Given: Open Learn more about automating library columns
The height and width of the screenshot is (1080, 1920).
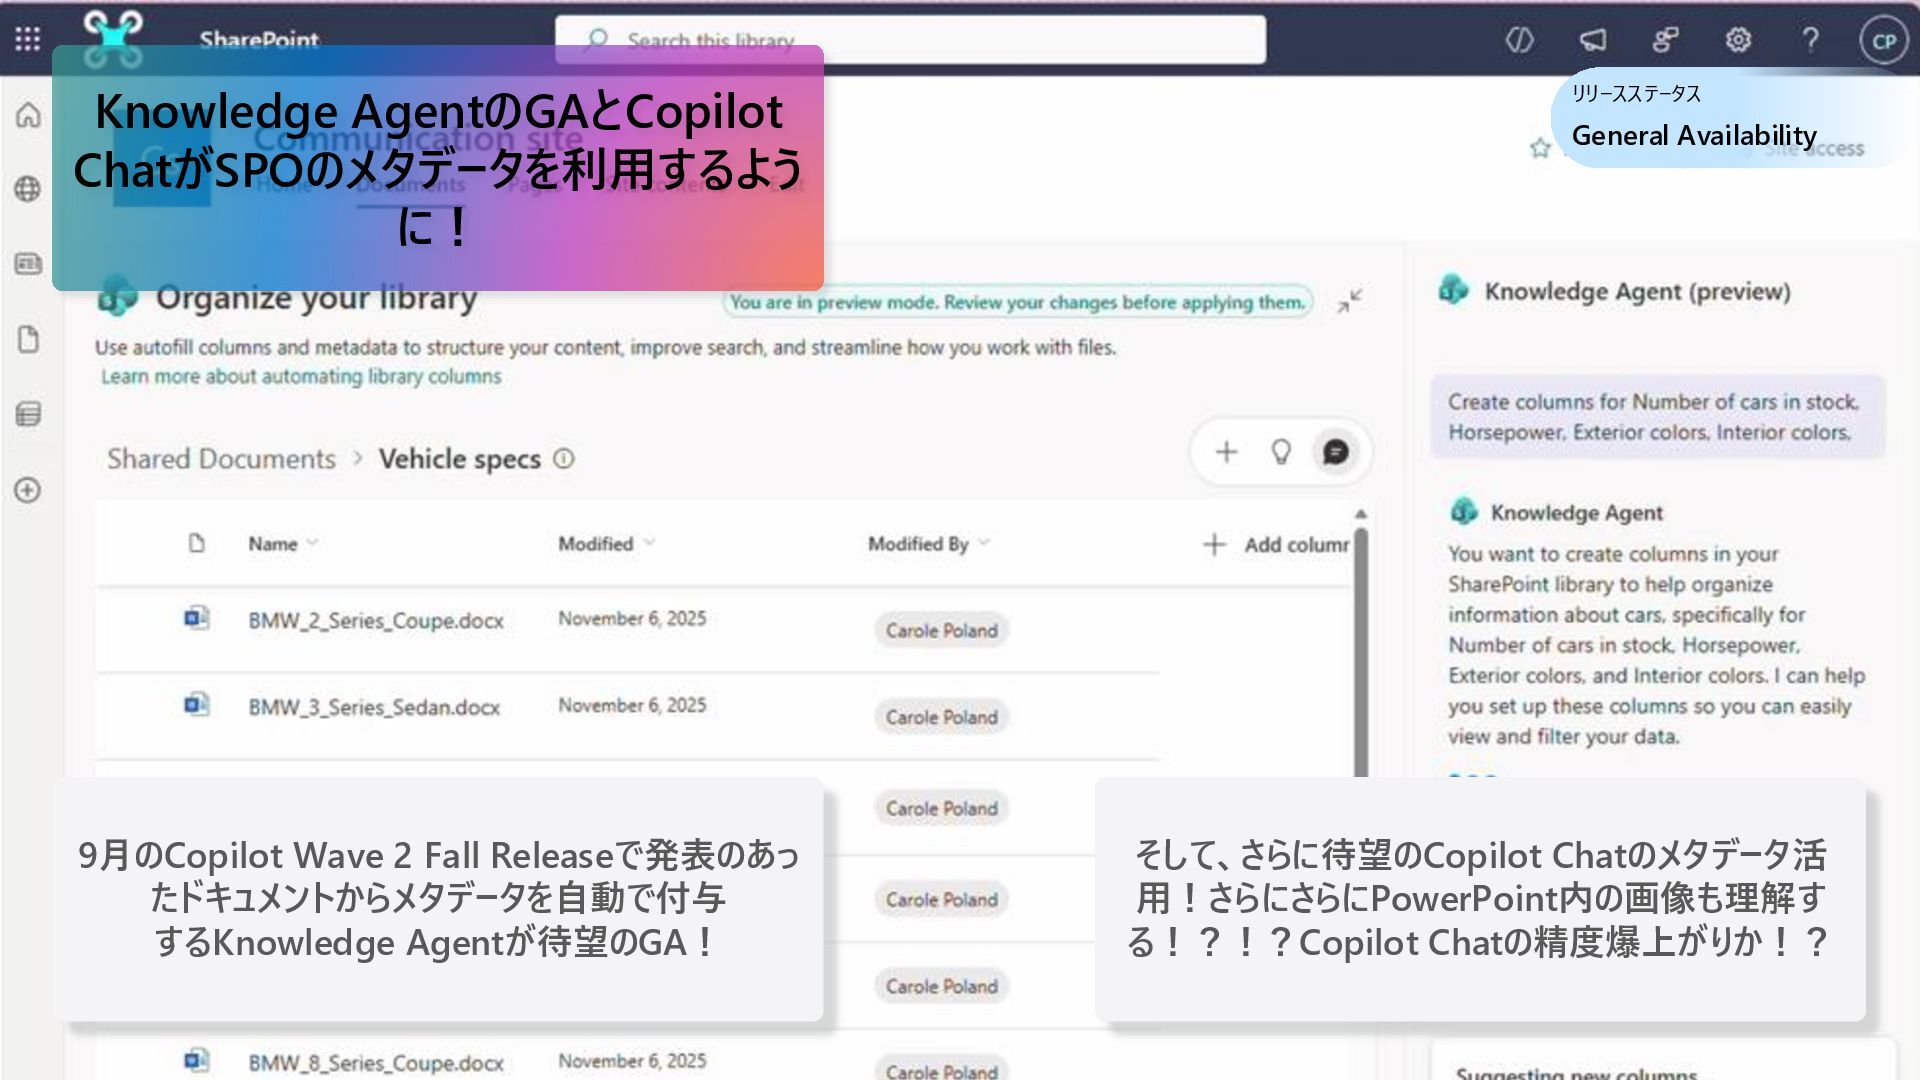Looking at the screenshot, I should coord(301,377).
